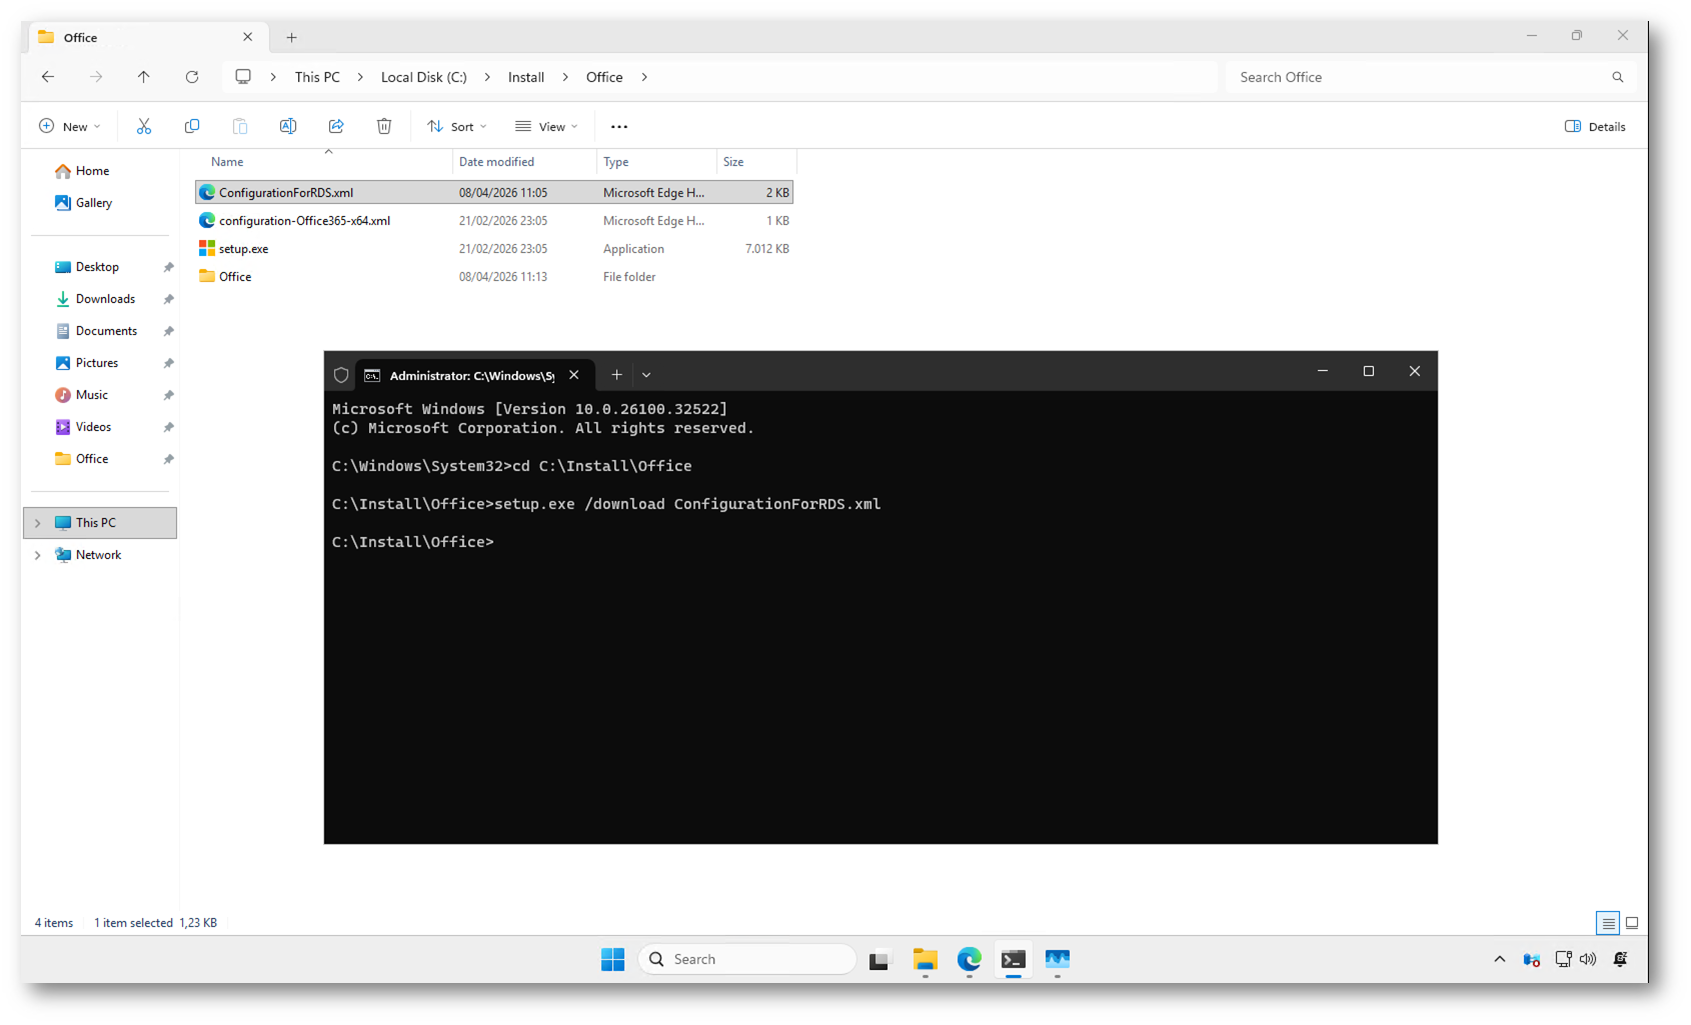Click the Cut scissors icon in toolbar
The width and height of the screenshot is (1691, 1025).
[144, 126]
